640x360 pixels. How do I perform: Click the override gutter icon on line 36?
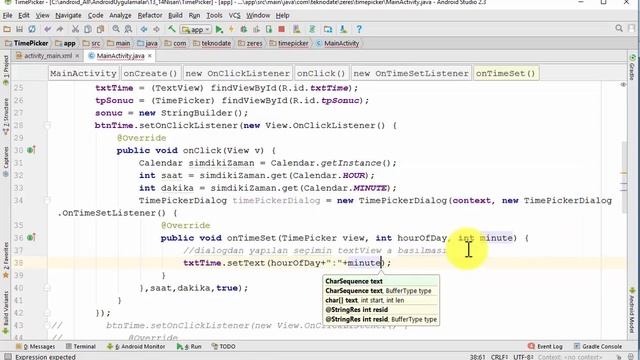click(31, 238)
